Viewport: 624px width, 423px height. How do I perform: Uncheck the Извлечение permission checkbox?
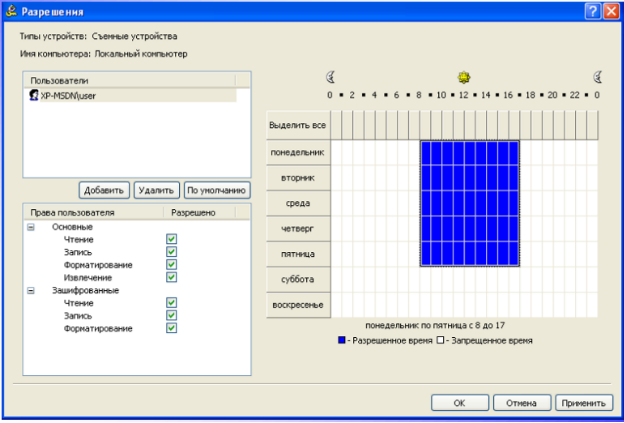tap(172, 277)
